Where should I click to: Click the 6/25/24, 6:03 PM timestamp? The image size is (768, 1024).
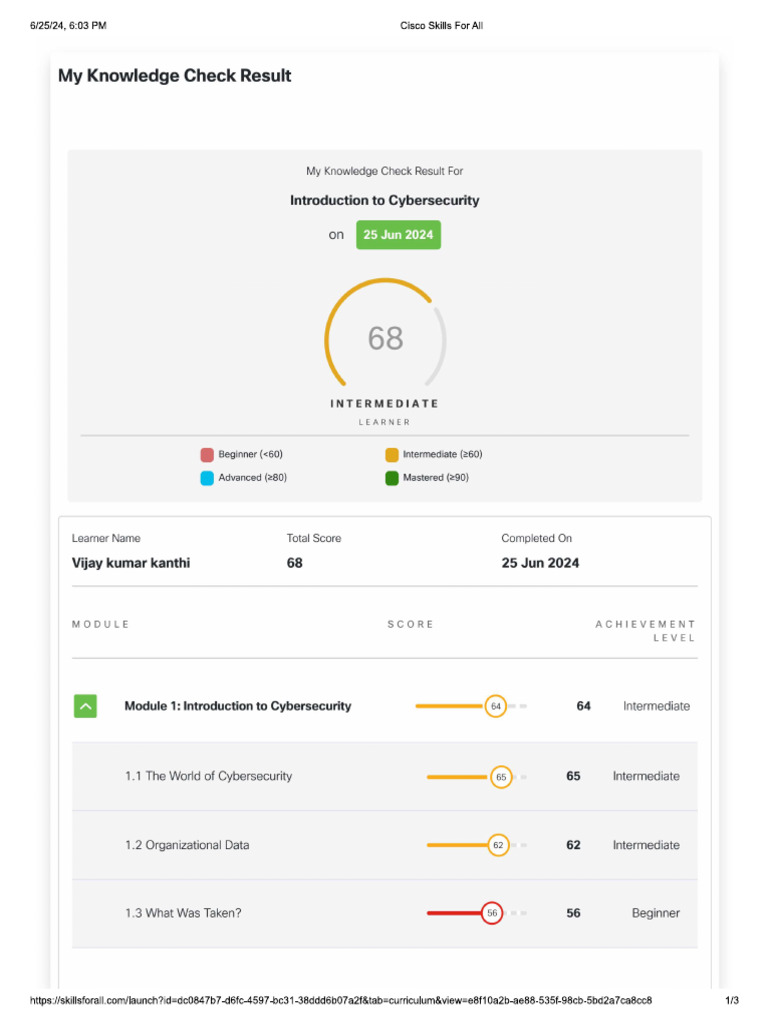click(x=68, y=25)
